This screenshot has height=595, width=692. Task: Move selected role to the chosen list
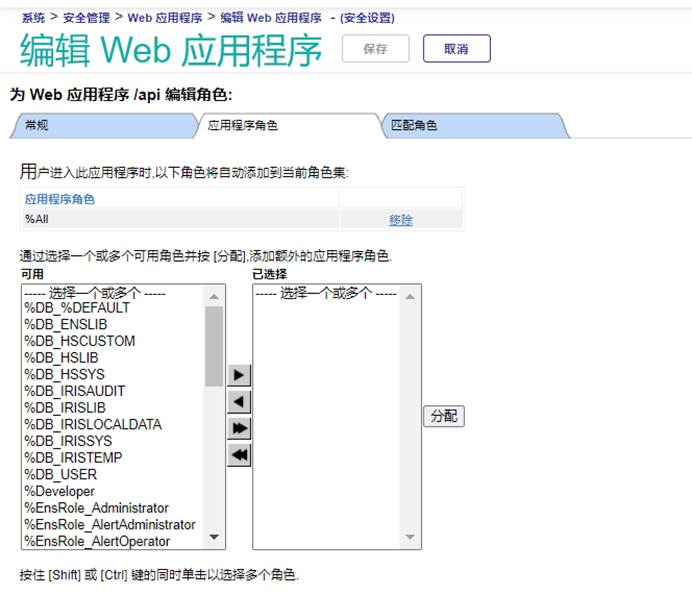(x=239, y=375)
